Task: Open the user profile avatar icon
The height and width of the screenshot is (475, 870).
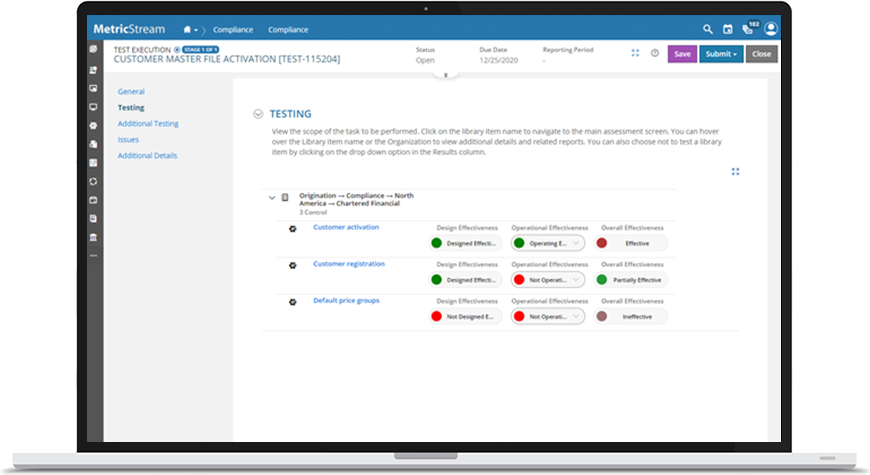Action: 771,28
